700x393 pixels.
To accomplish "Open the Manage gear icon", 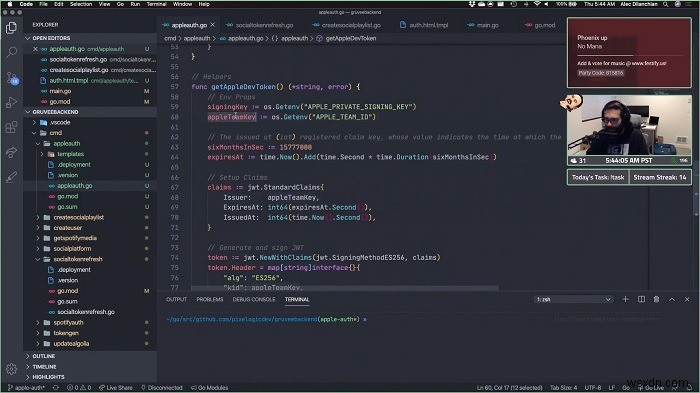I will [12, 369].
